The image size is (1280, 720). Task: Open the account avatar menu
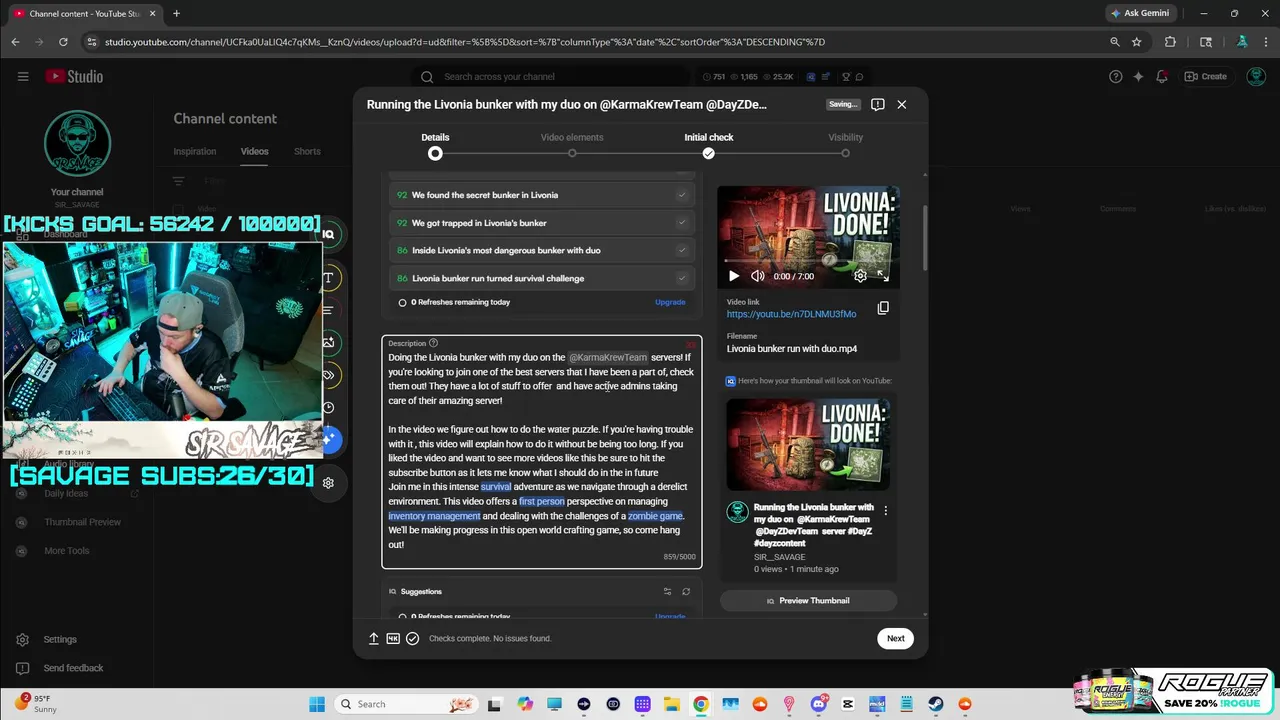click(x=1254, y=76)
